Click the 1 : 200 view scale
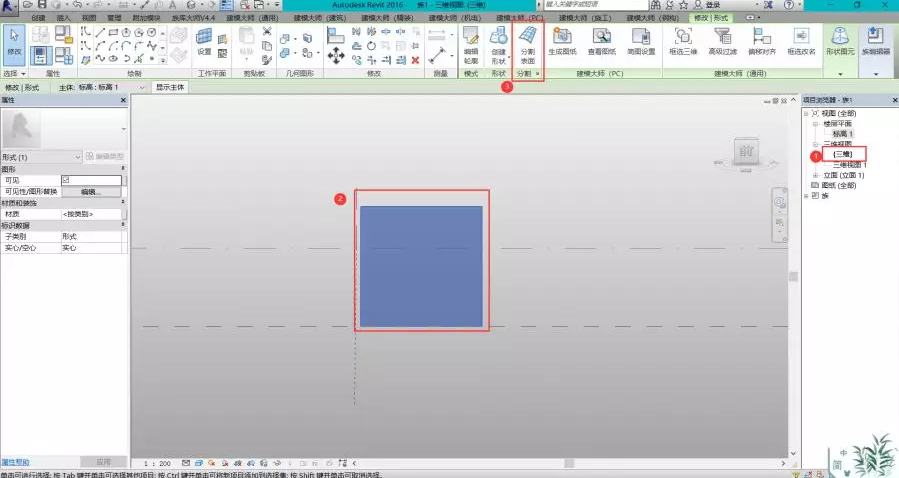 (157, 463)
